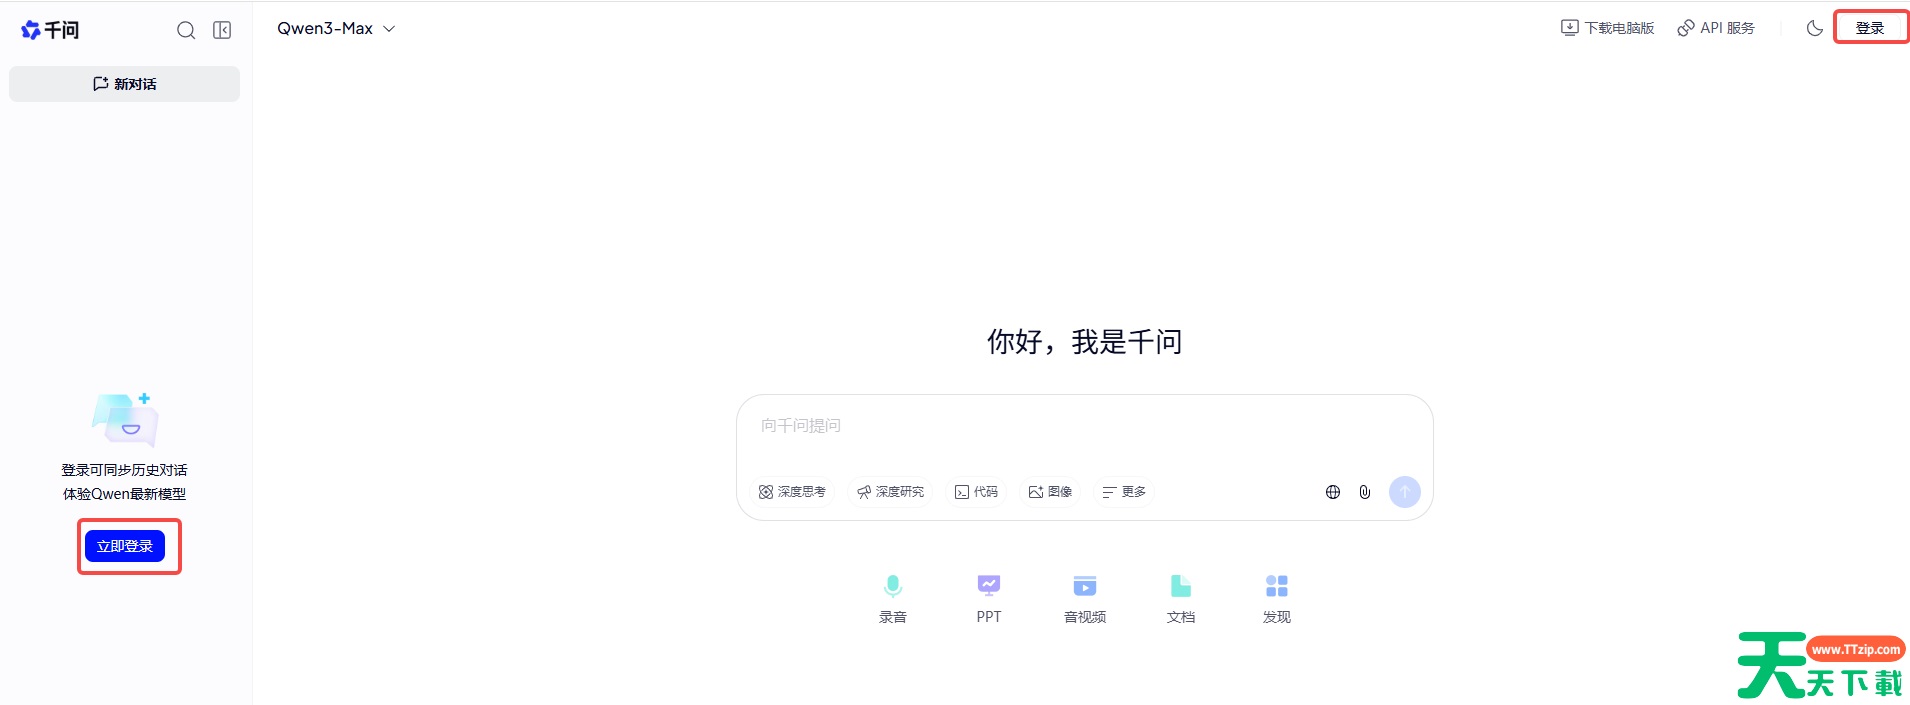1910x705 pixels.
Task: Expand the 更多 options menu
Action: click(x=1124, y=492)
